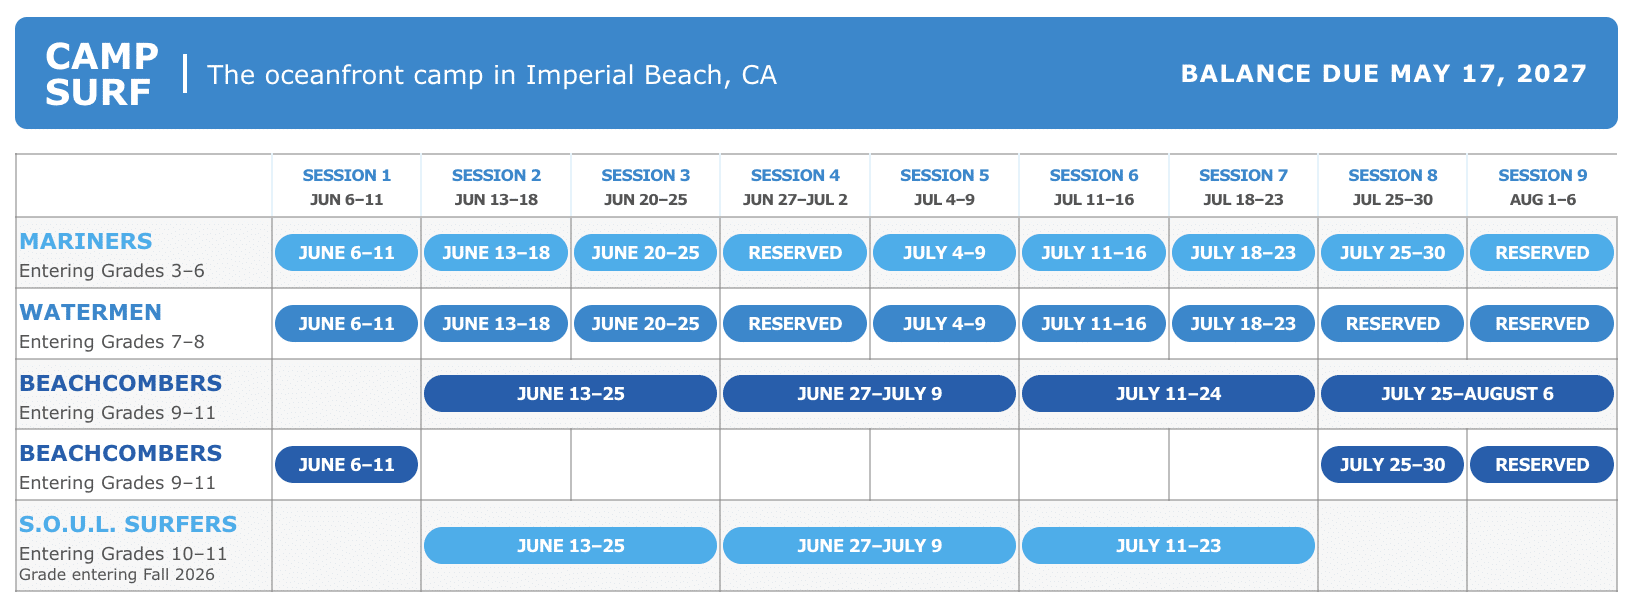Pick Beachcombers June 13–25 two-week session

(570, 394)
